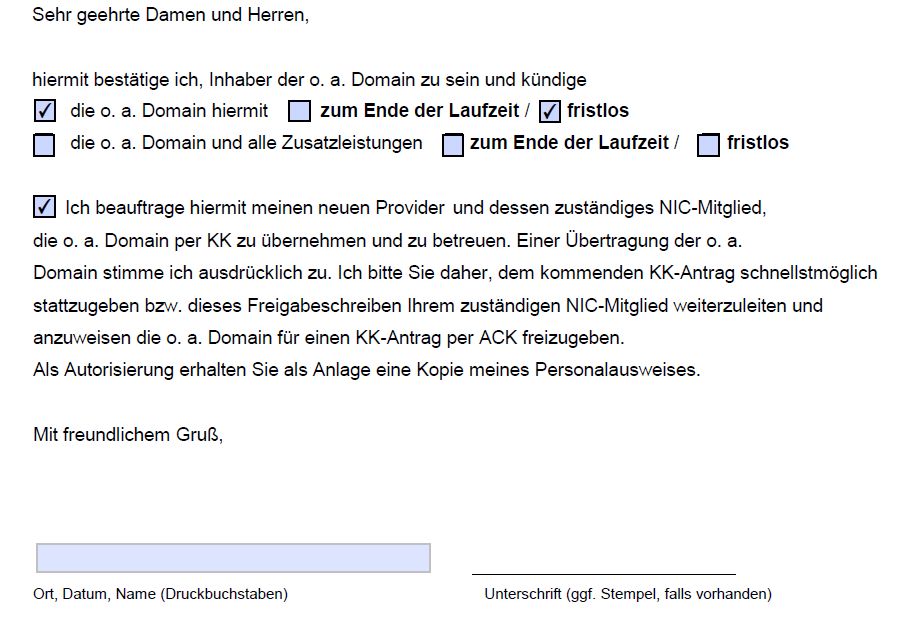Click 'die o. a. Domain und alle Zusatzleistungen' text
Image resolution: width=924 pixels, height=627 pixels.
[x=246, y=143]
